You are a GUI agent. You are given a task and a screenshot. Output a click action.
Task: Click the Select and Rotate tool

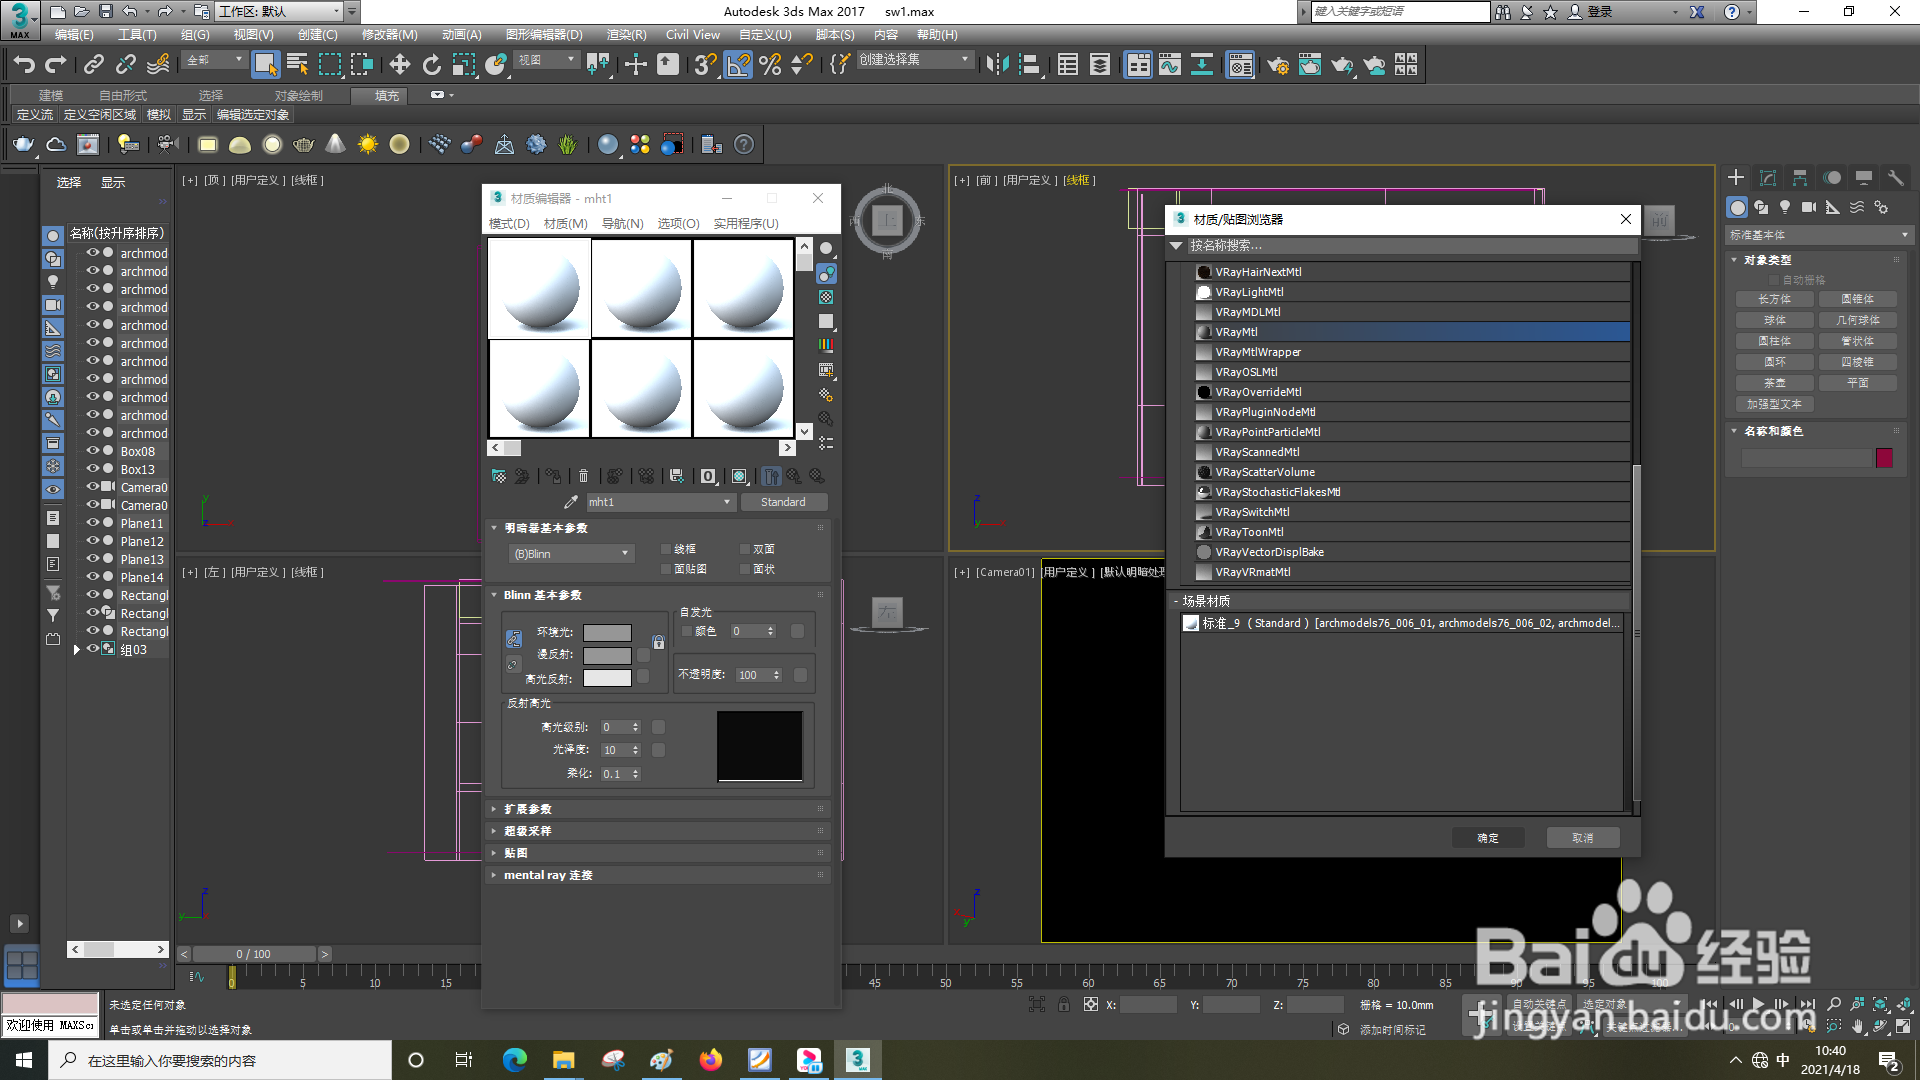[431, 65]
